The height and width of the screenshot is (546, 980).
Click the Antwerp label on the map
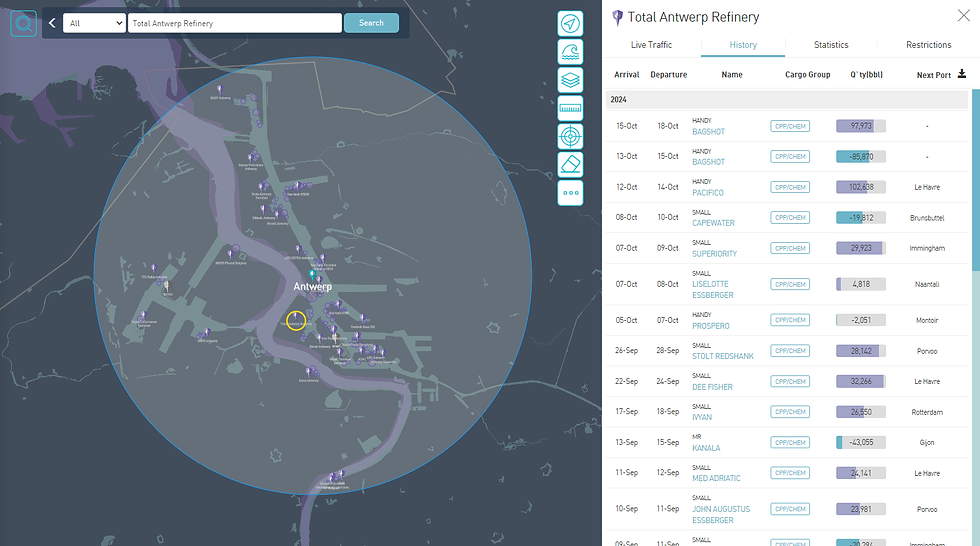point(312,287)
